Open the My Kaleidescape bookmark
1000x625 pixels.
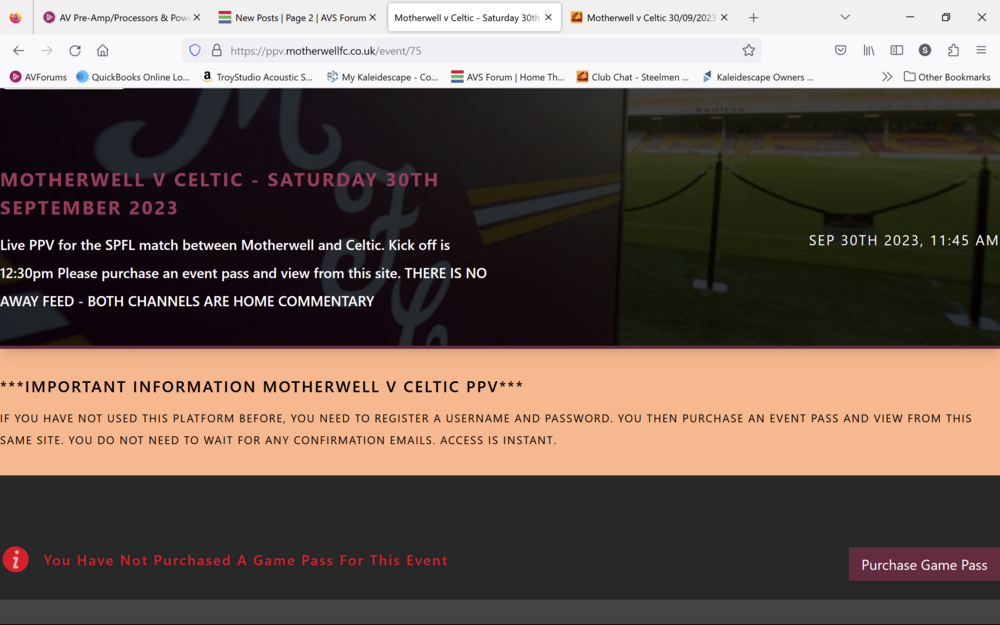382,77
